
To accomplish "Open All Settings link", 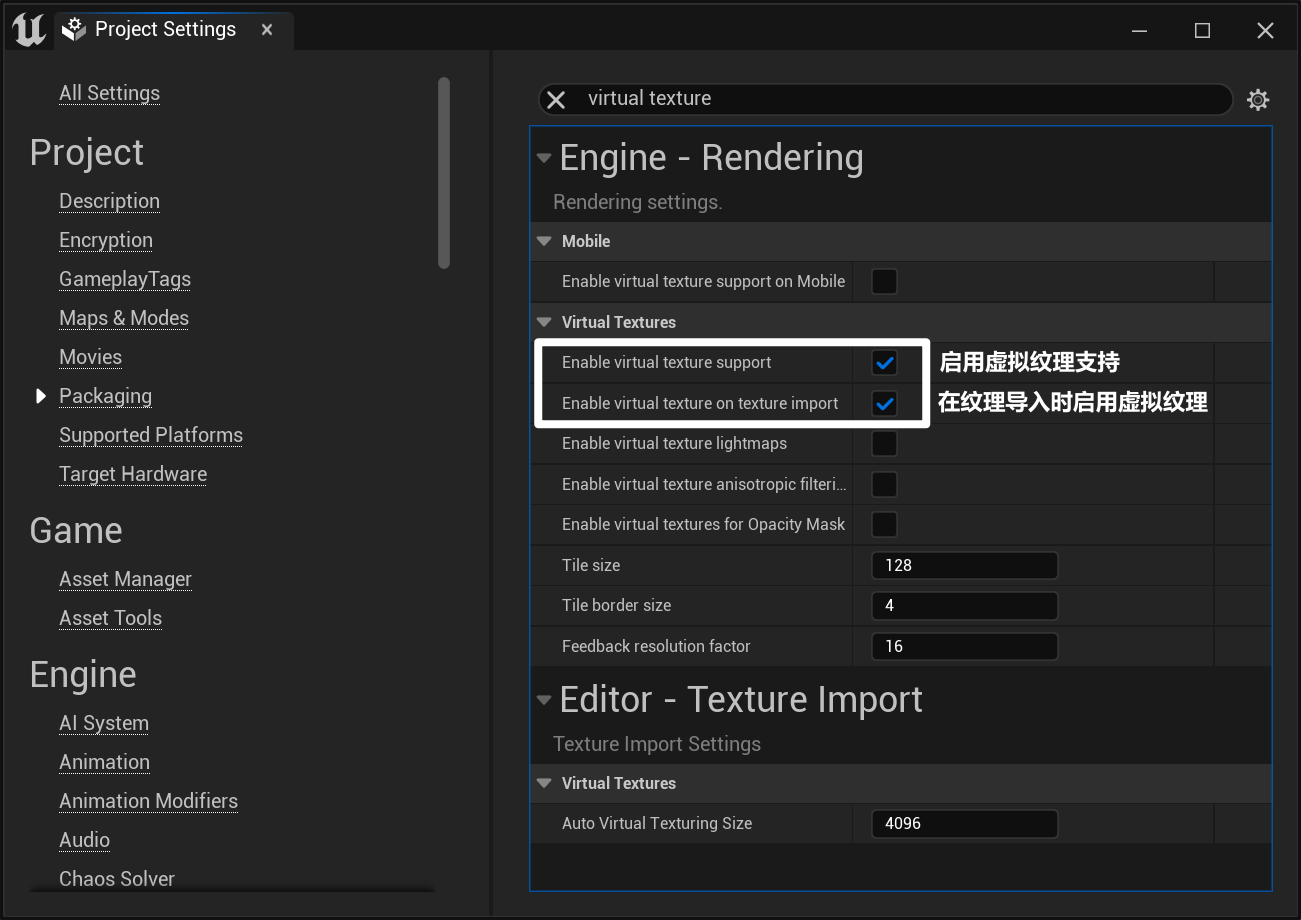I will pyautogui.click(x=109, y=93).
